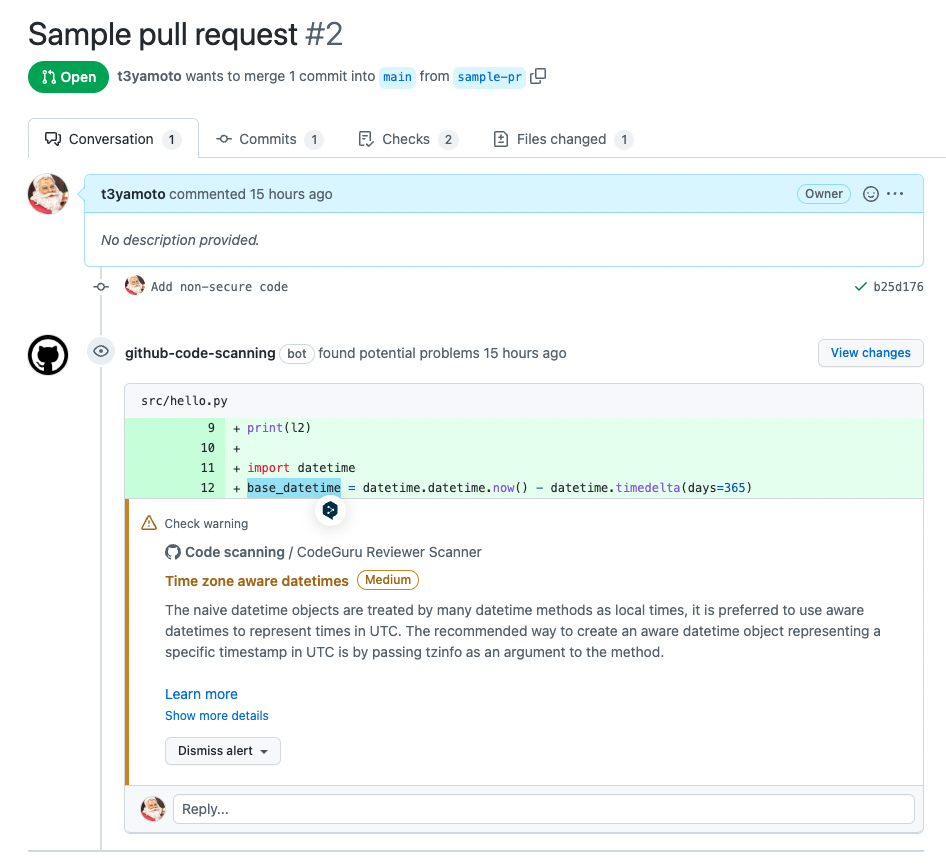Open the Learn more link

[202, 694]
